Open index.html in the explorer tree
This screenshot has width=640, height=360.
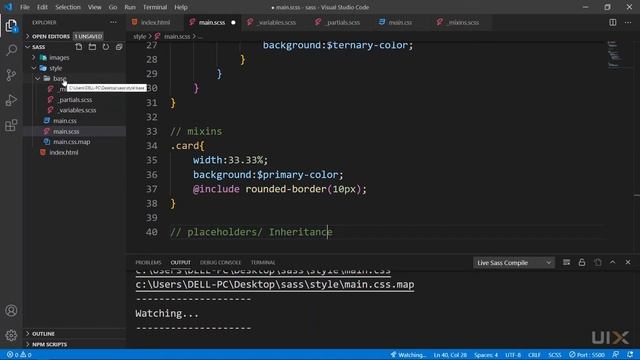click(x=64, y=153)
